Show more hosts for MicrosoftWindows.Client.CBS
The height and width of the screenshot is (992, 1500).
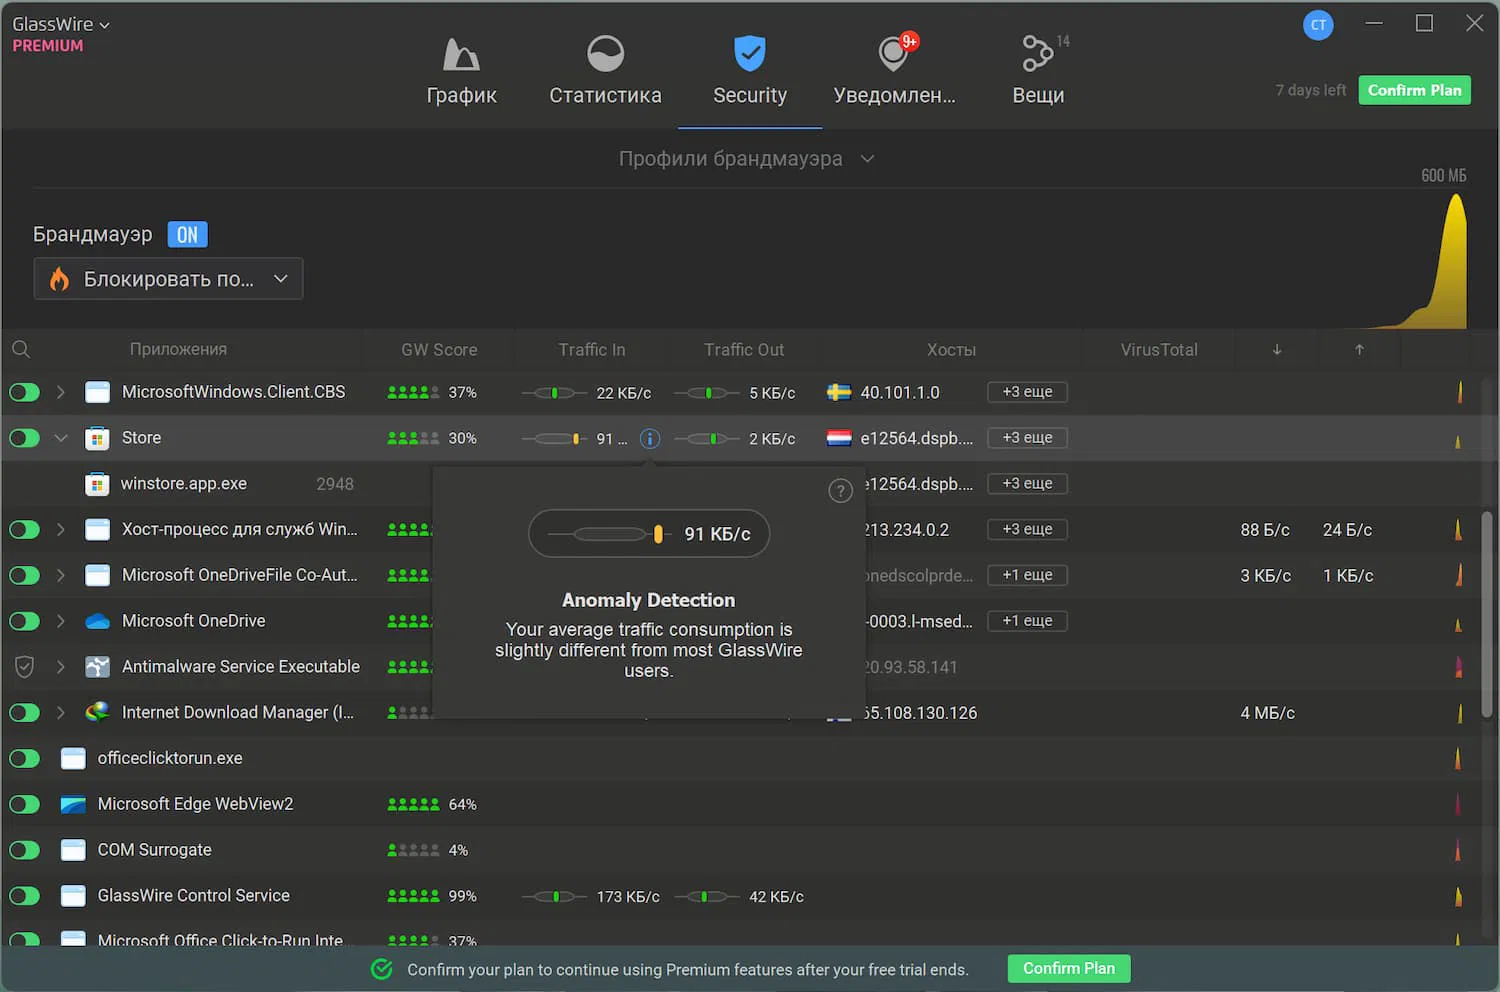pos(1027,392)
